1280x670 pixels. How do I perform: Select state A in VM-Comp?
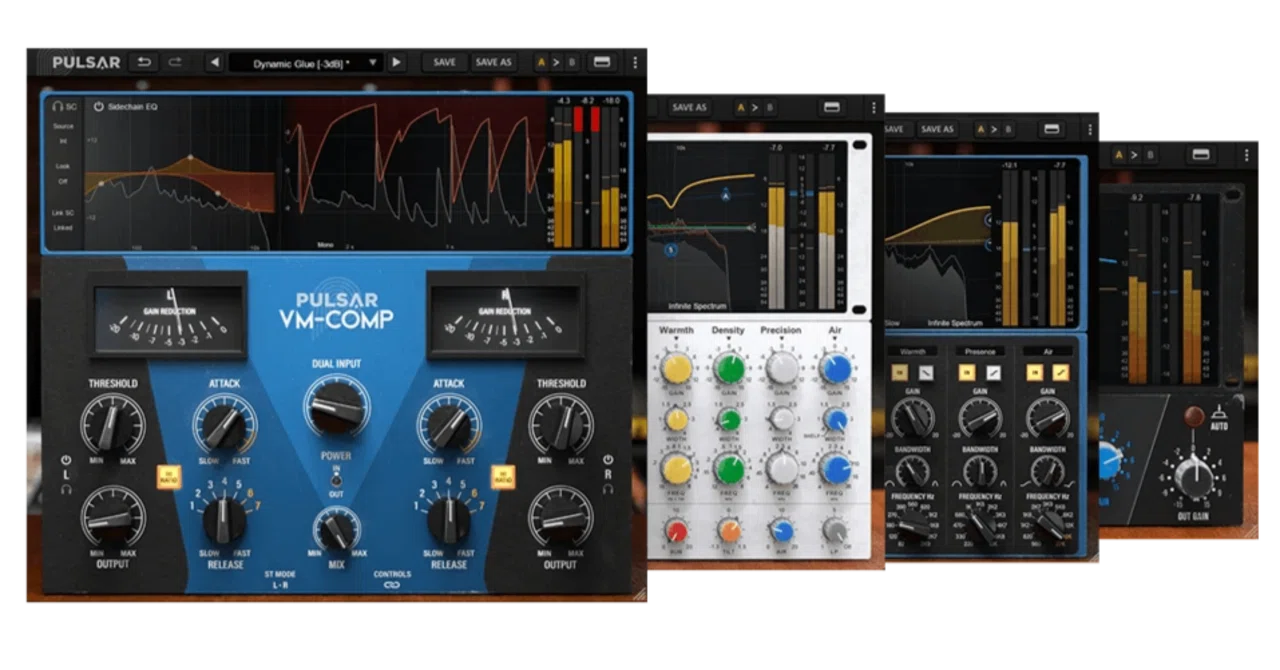(x=542, y=62)
